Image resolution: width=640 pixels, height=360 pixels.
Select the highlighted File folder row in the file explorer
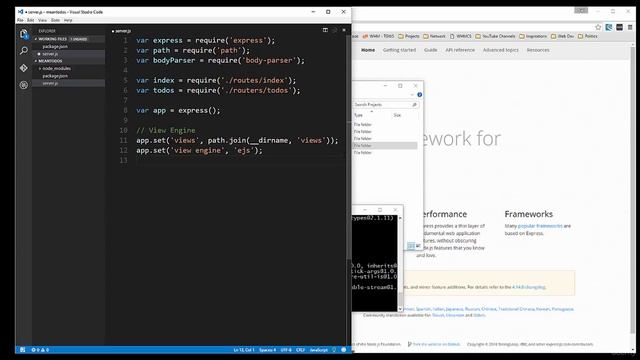385,146
